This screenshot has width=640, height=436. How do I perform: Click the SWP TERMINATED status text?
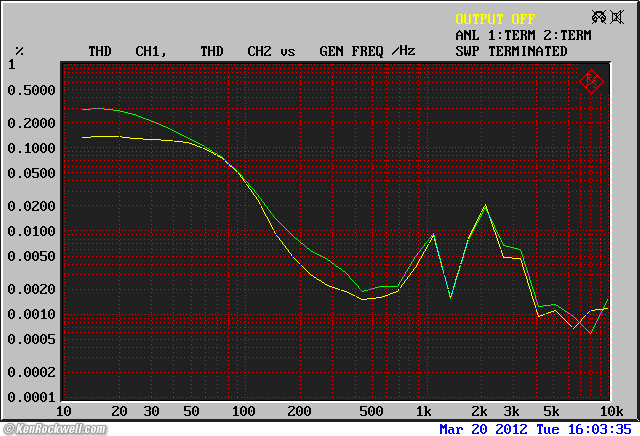(x=511, y=51)
